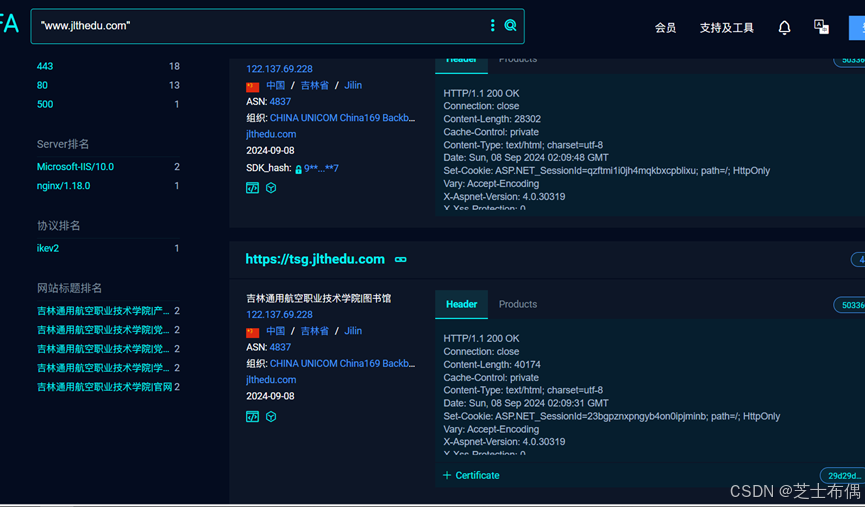865x507 pixels.
Task: Filter by port 80
Action: click(x=42, y=85)
